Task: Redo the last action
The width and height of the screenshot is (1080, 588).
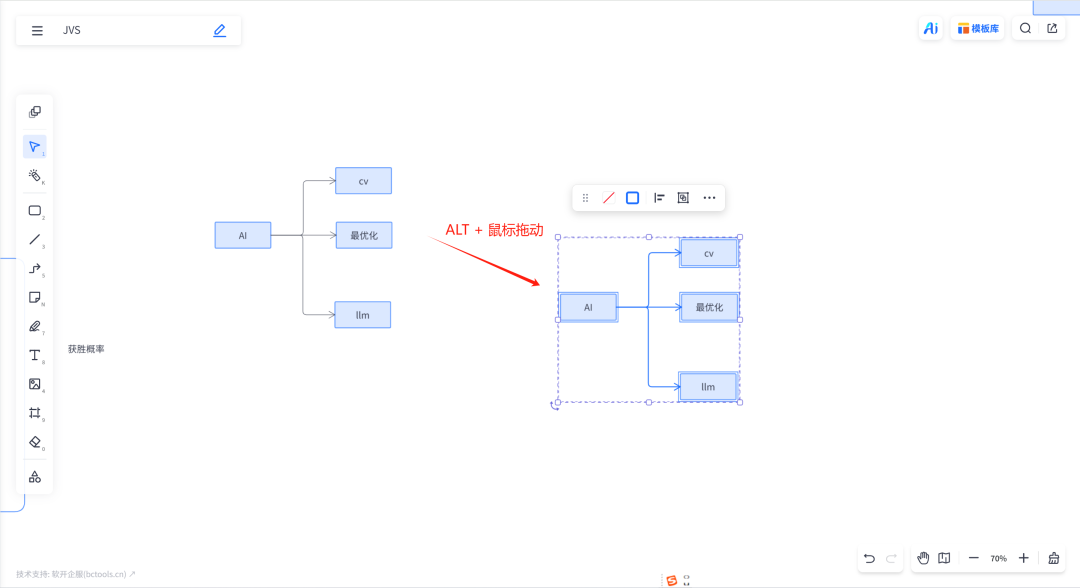Action: coord(891,558)
